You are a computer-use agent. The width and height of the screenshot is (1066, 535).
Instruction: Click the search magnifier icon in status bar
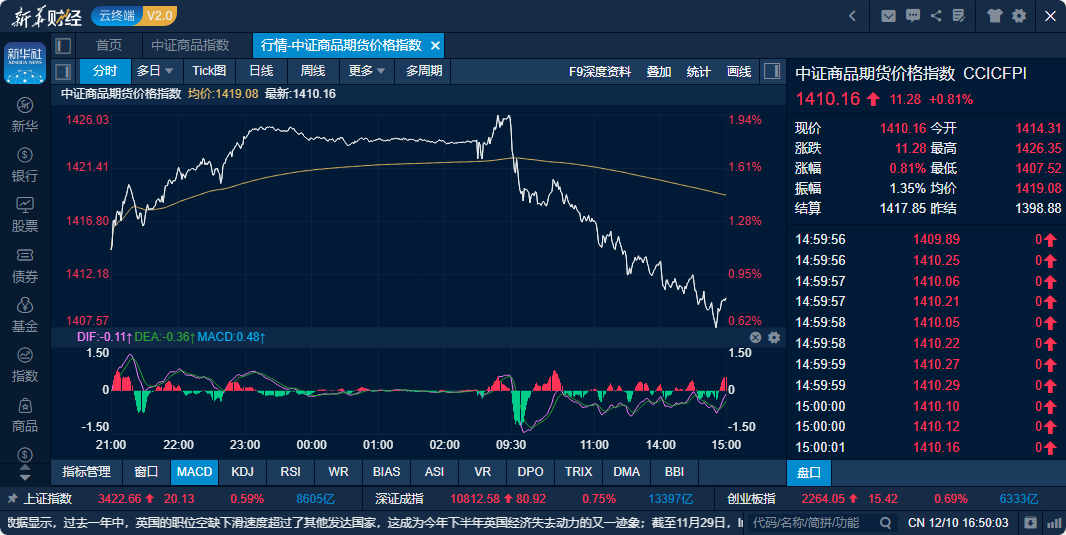pos(885,522)
